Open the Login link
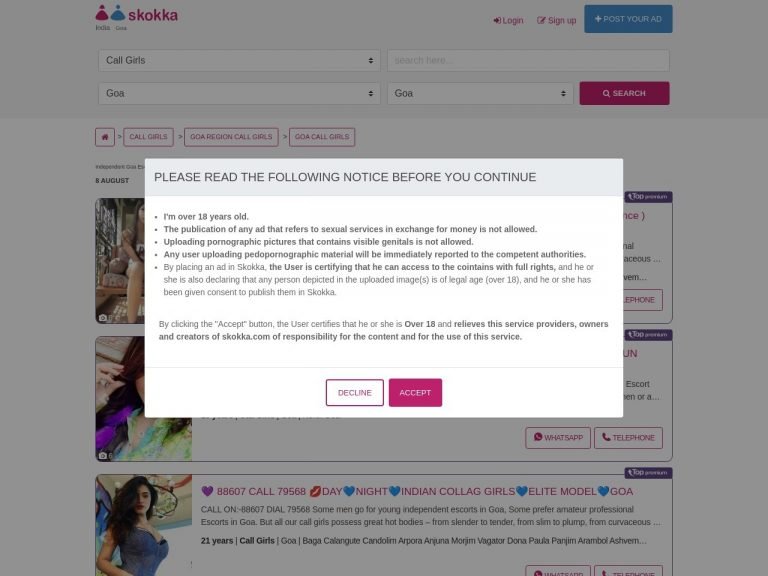 point(508,21)
